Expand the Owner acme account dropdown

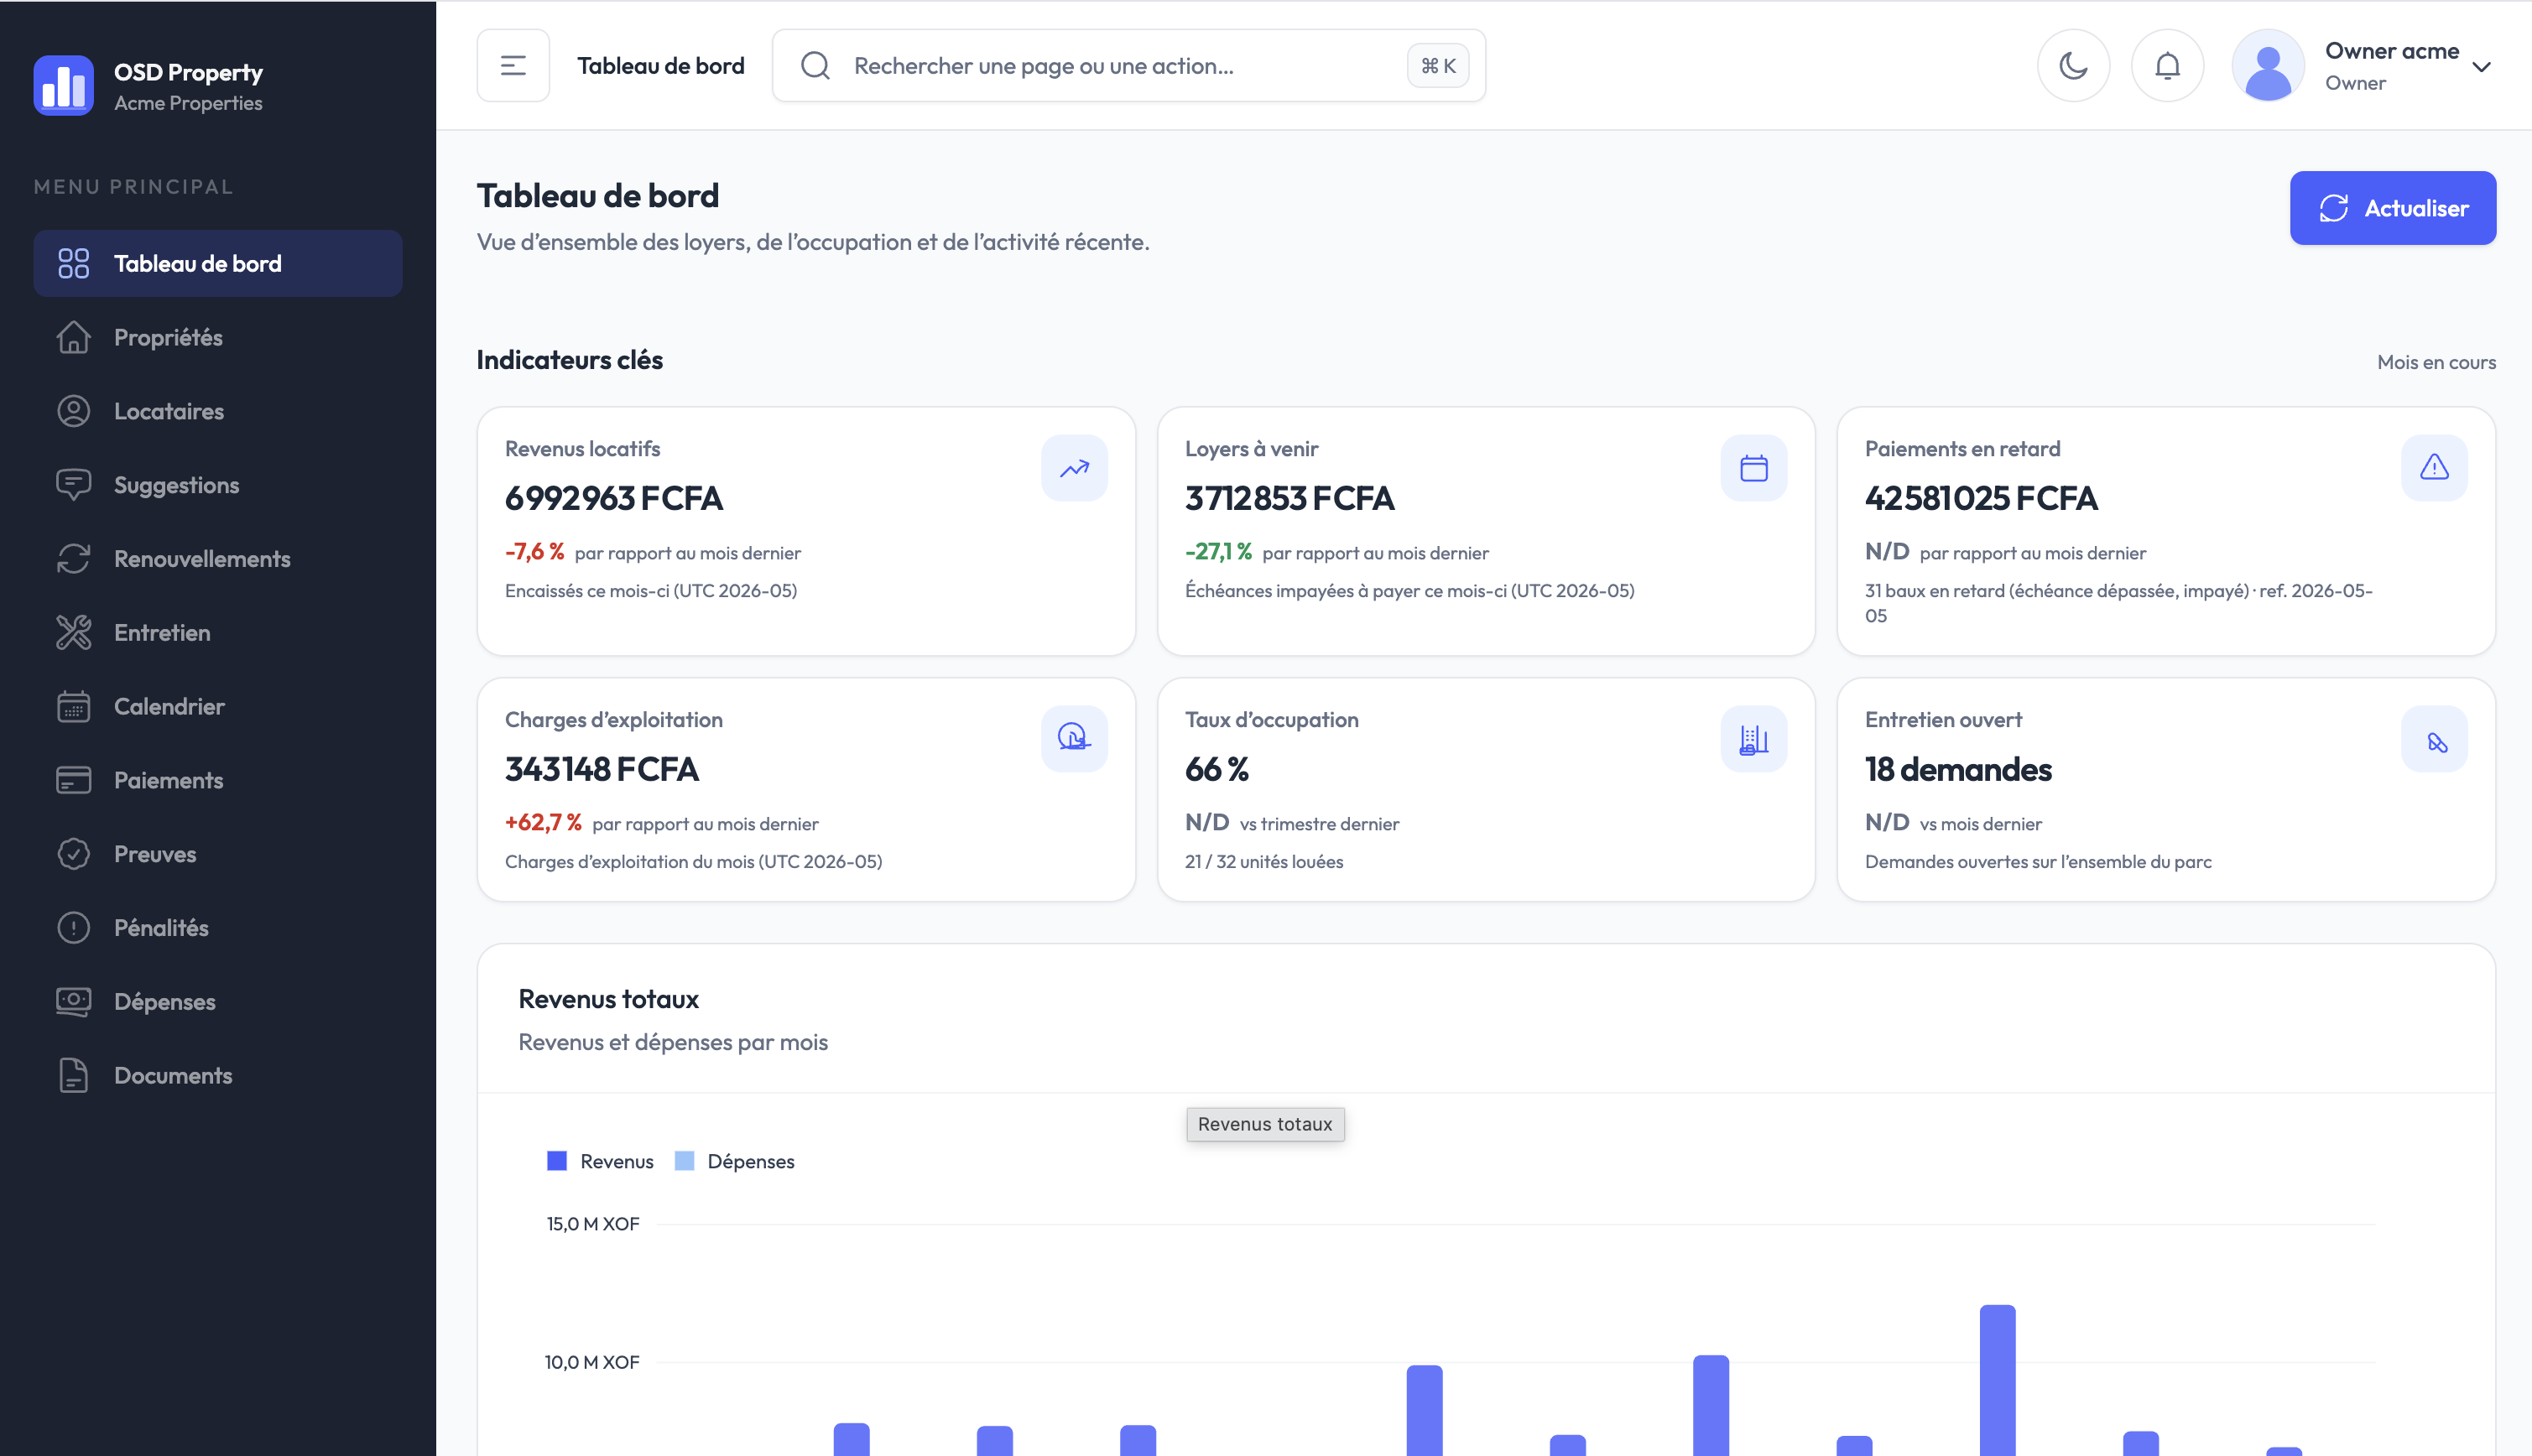[2481, 67]
